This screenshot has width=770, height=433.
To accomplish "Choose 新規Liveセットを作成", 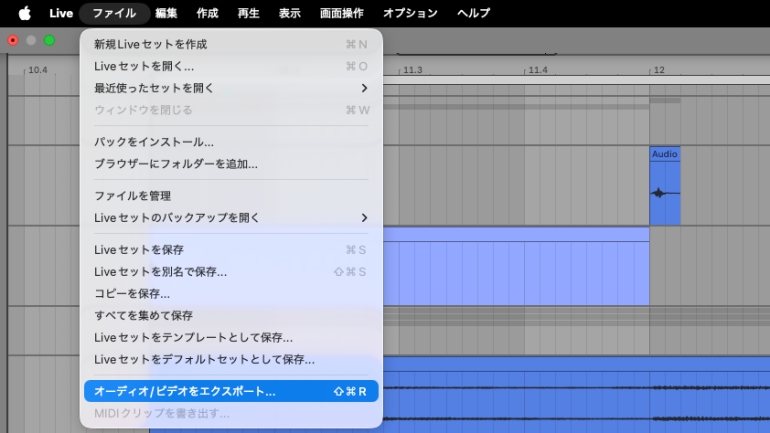I will coord(231,44).
